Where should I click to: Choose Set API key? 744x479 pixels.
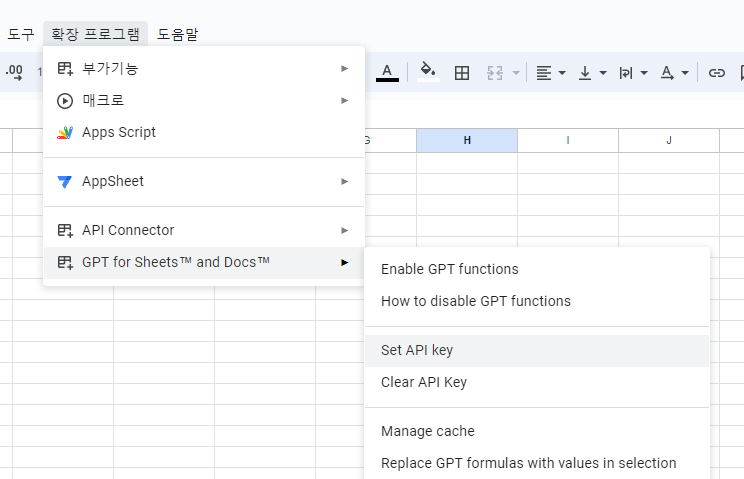537,350
